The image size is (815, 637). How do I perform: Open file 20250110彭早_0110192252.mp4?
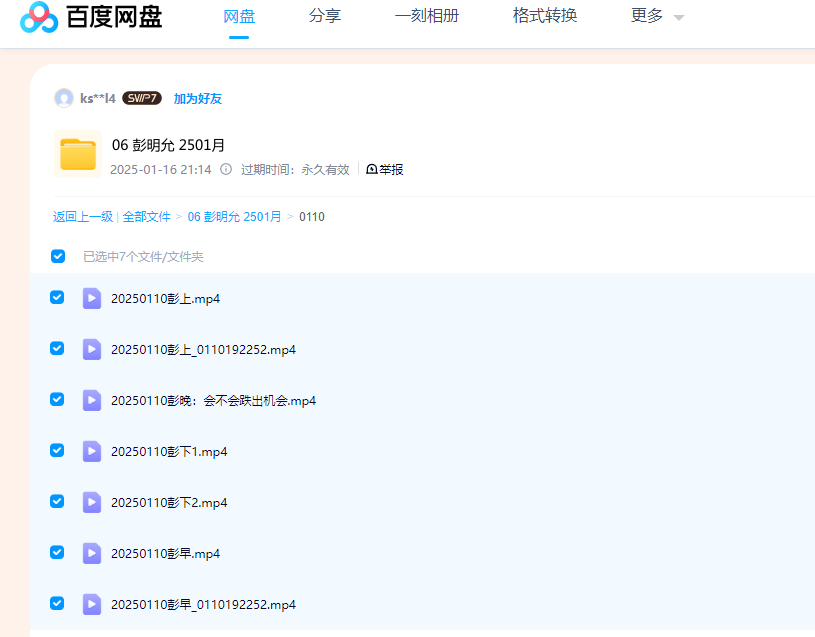[203, 604]
